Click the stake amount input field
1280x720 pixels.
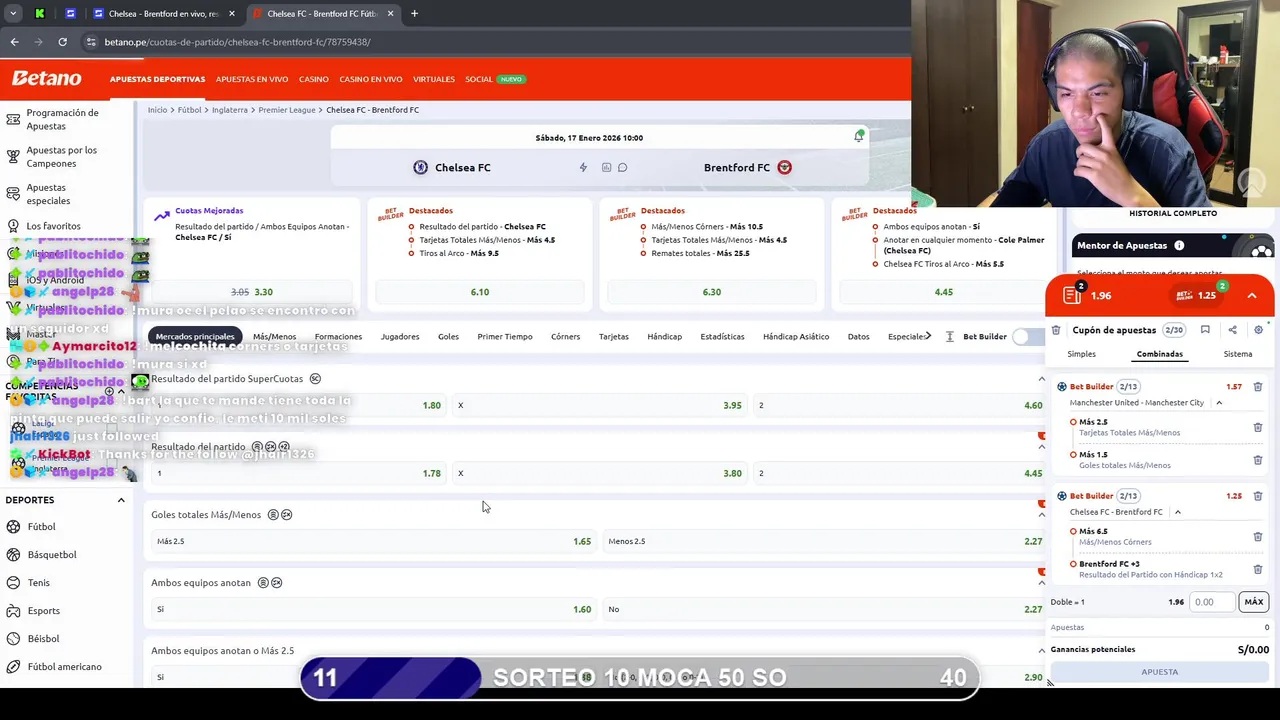click(1213, 602)
